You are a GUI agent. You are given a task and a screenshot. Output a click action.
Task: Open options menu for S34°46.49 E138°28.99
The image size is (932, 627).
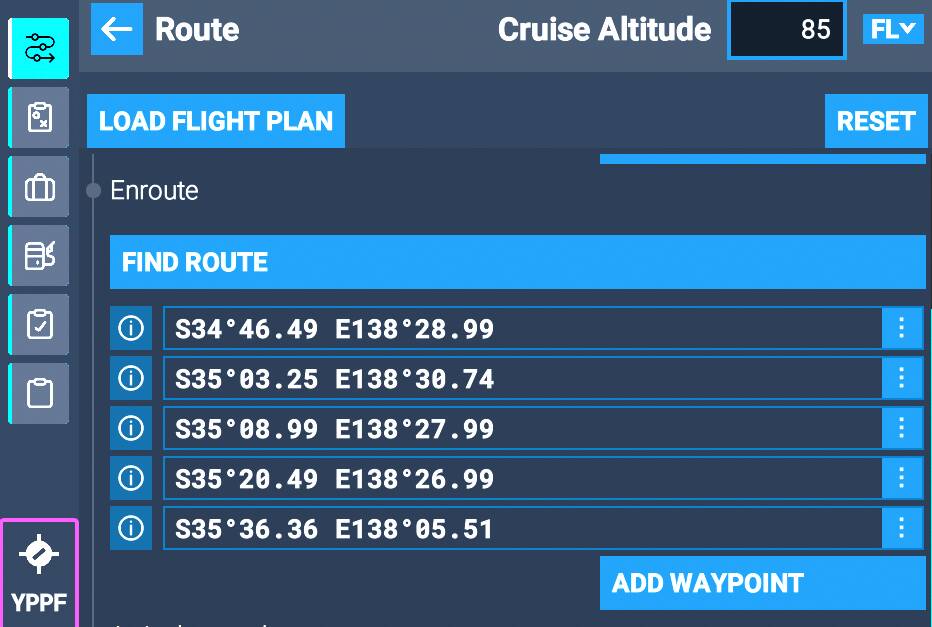coord(902,328)
